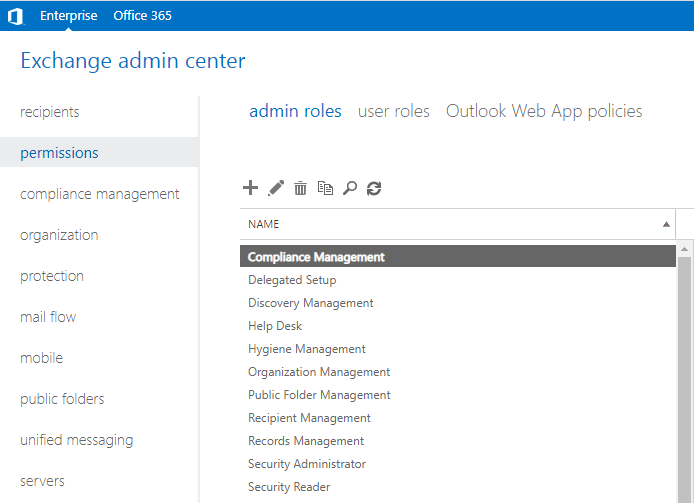This screenshot has height=503, width=694.
Task: Select the admin roles tab
Action: tap(295, 111)
